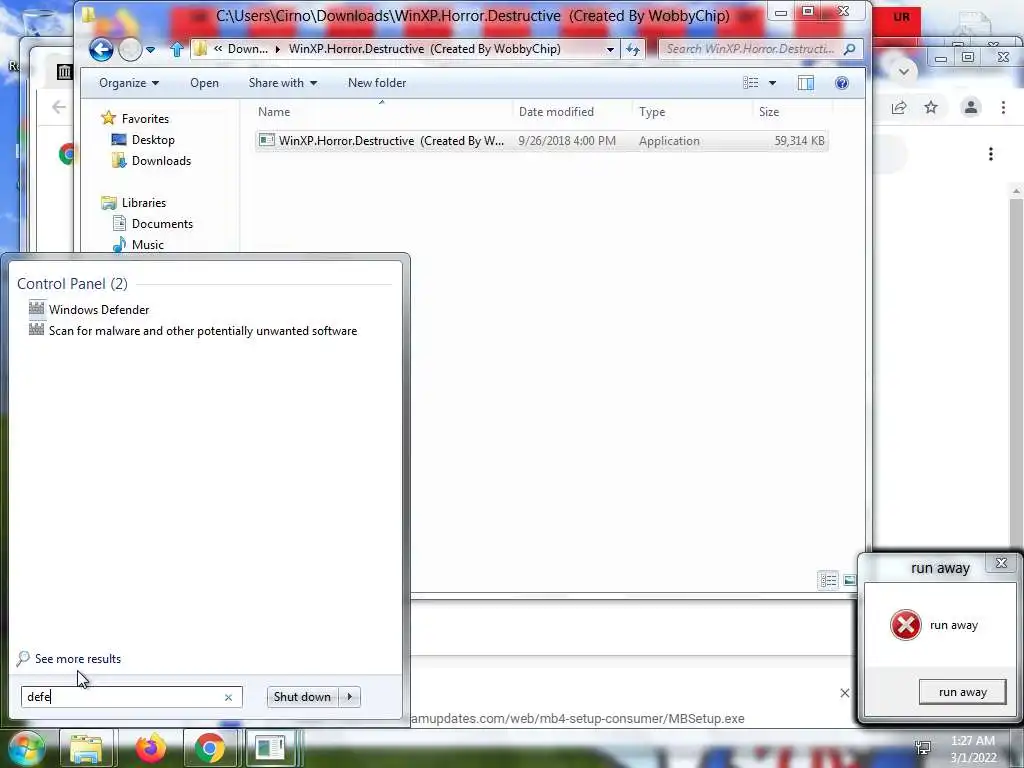Screen dimensions: 1024x768
Task: Click the taskbar clock
Action: click(973, 750)
